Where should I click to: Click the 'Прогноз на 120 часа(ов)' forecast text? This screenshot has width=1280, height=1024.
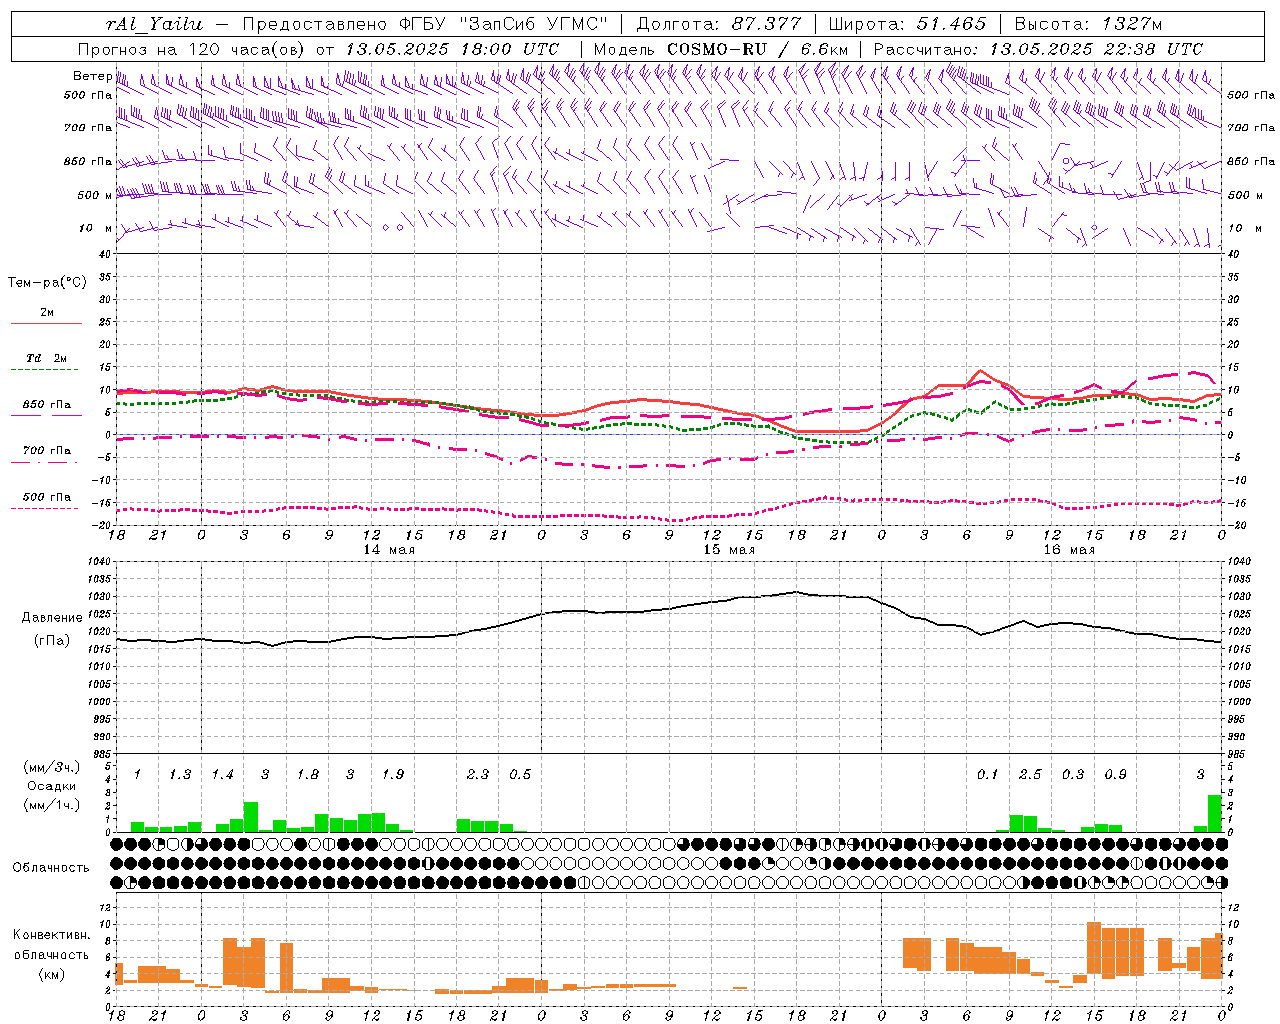click(x=192, y=49)
